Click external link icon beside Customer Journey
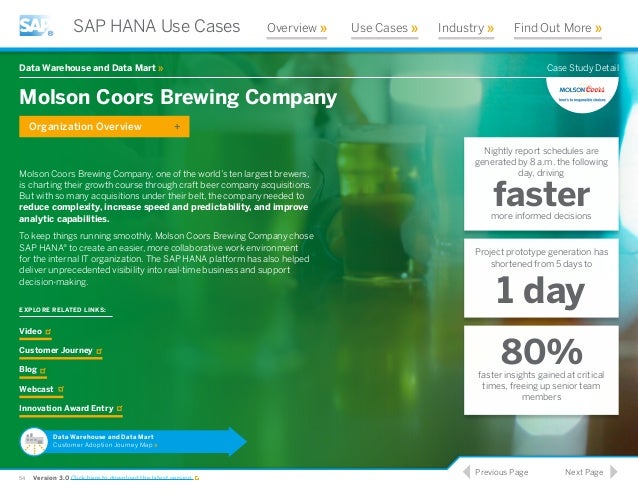 (99, 351)
